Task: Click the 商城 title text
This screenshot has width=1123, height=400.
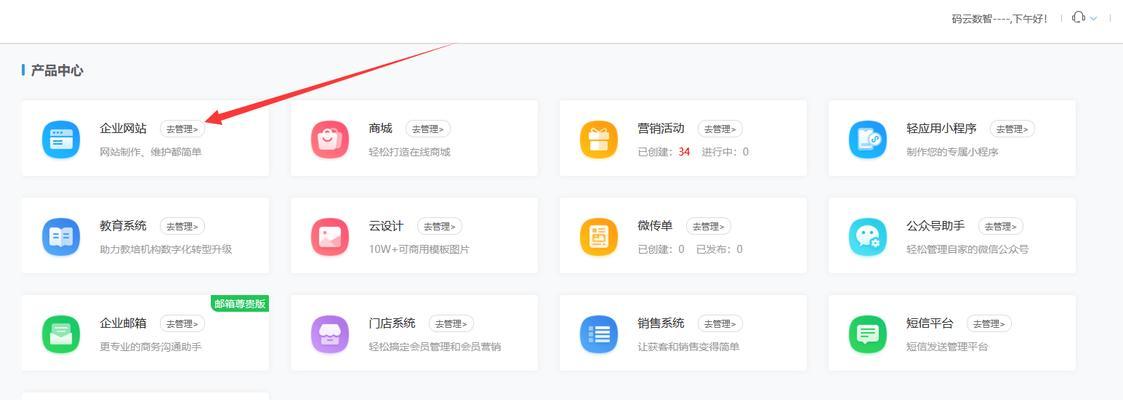Action: [x=380, y=129]
